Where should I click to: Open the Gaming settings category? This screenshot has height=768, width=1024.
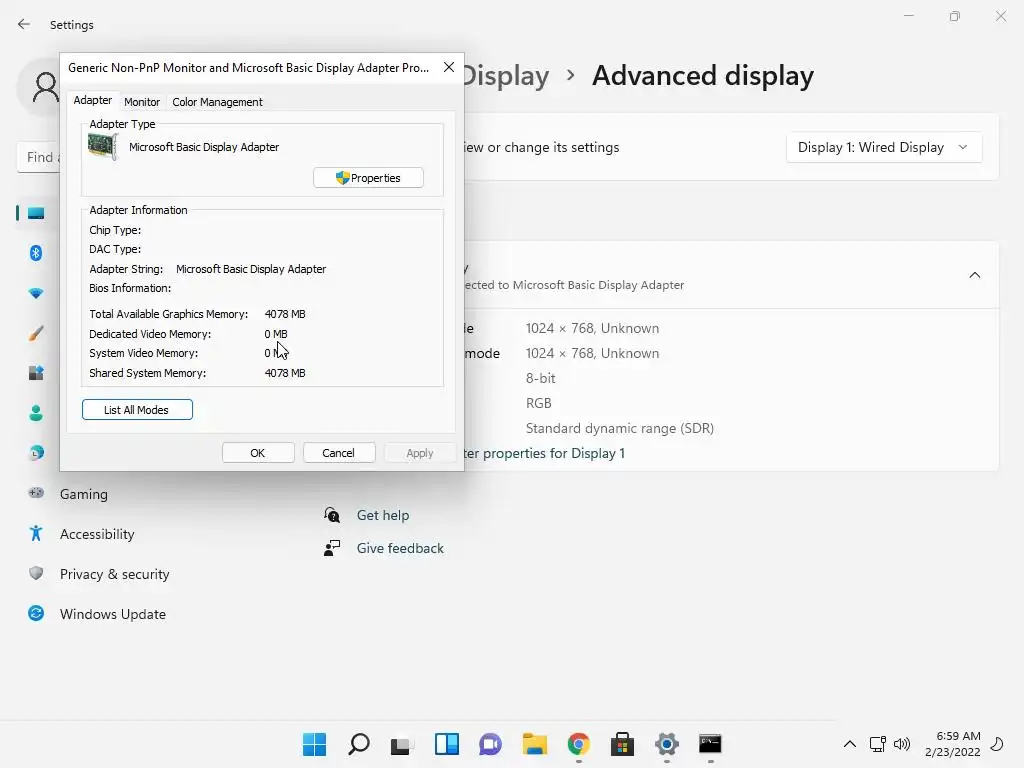pyautogui.click(x=84, y=494)
